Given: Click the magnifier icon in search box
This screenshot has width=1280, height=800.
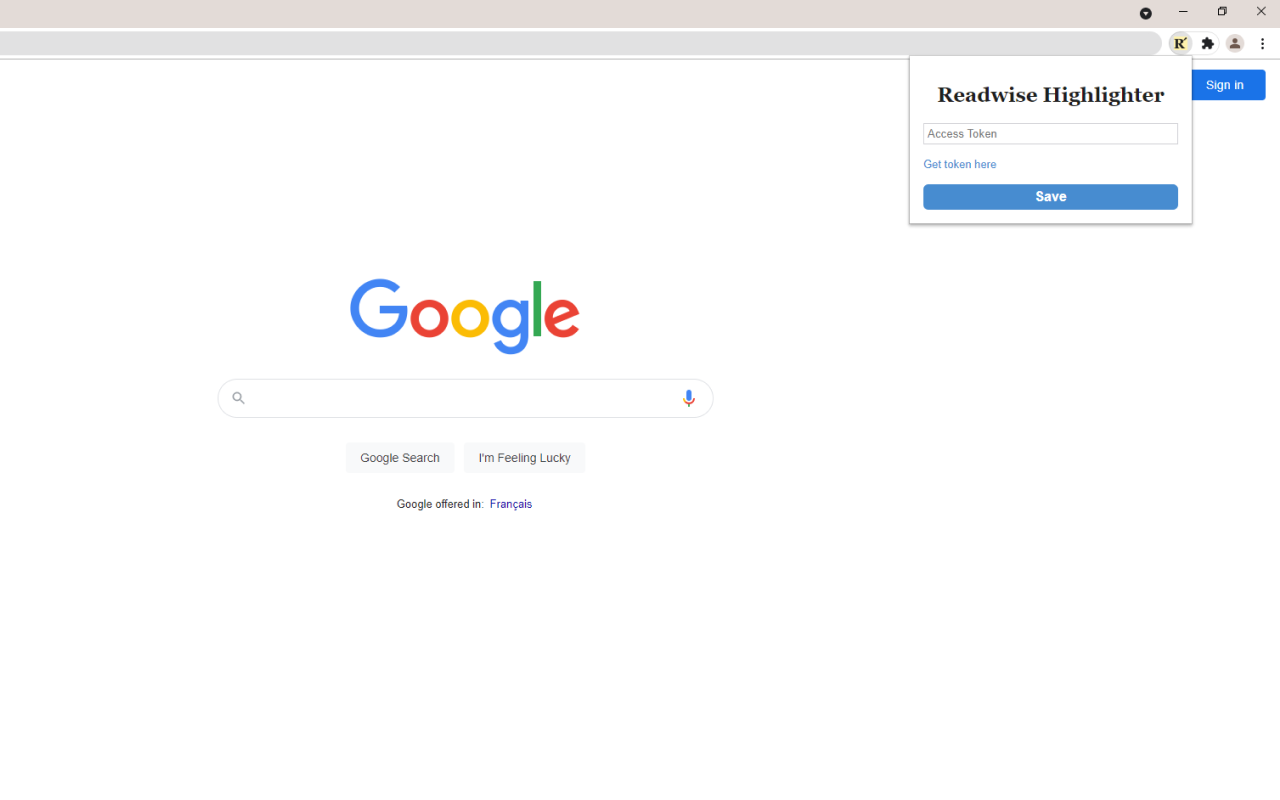Looking at the screenshot, I should 238,398.
